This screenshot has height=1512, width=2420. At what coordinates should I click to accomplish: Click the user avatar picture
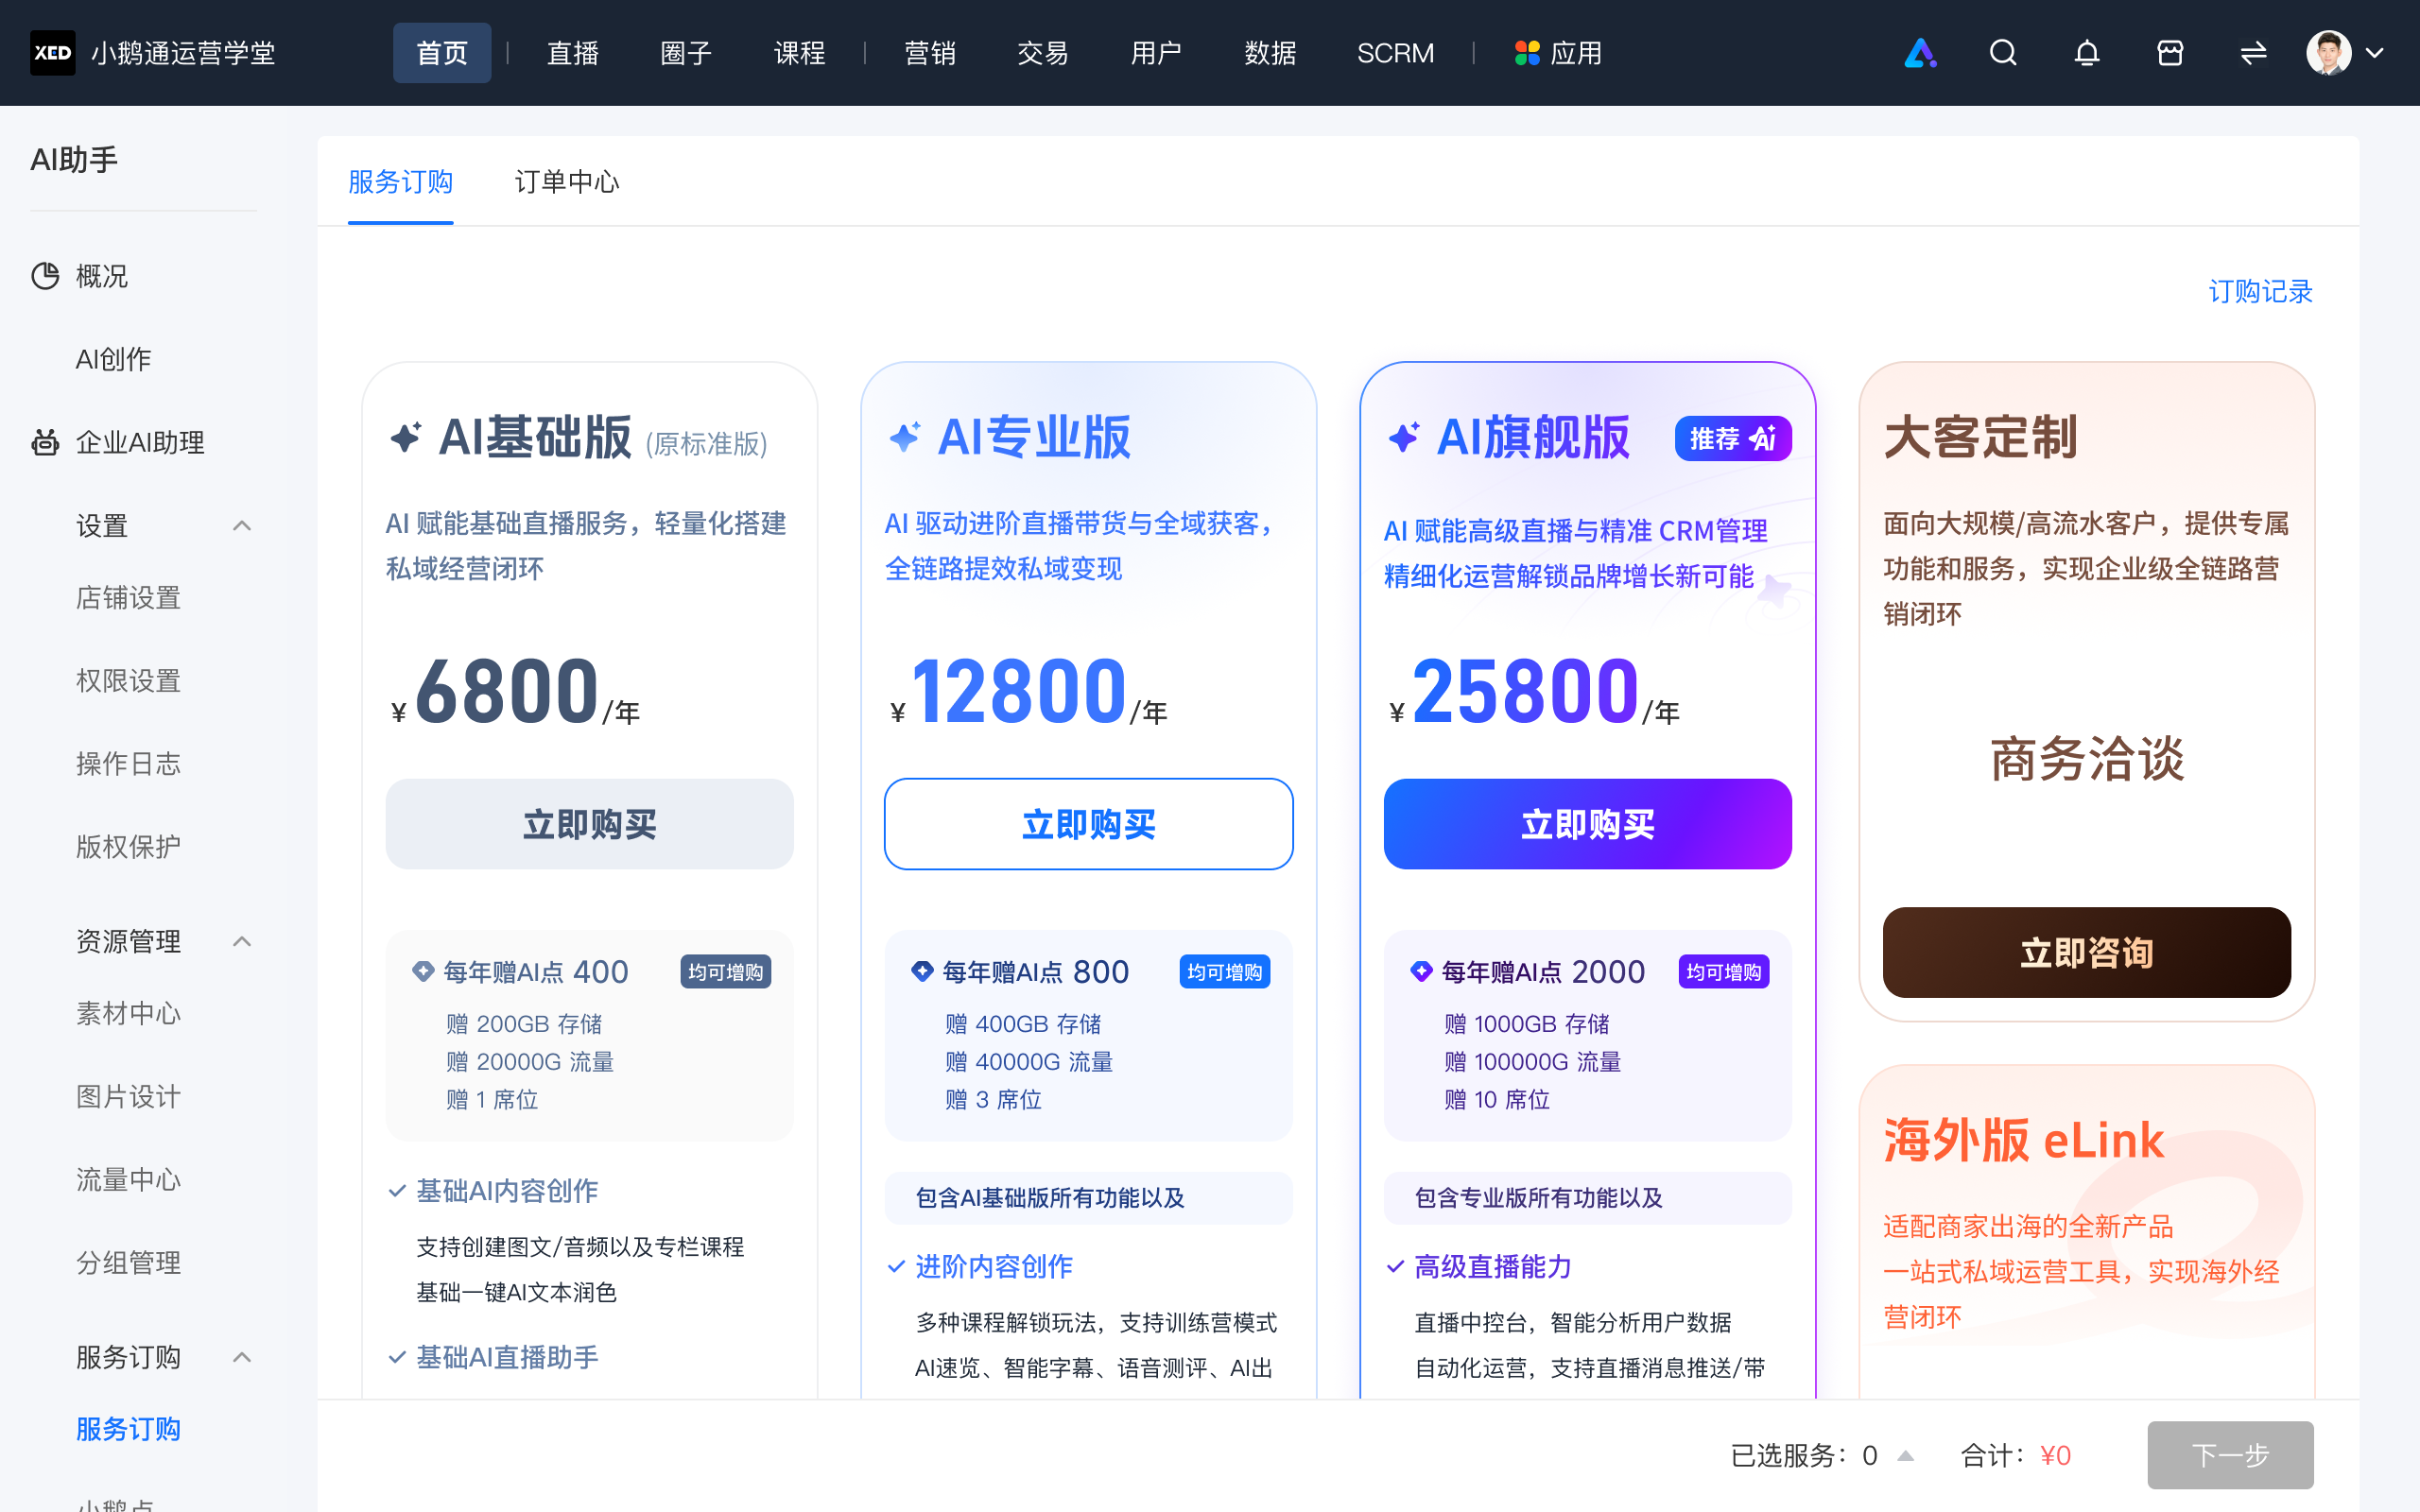[2328, 53]
